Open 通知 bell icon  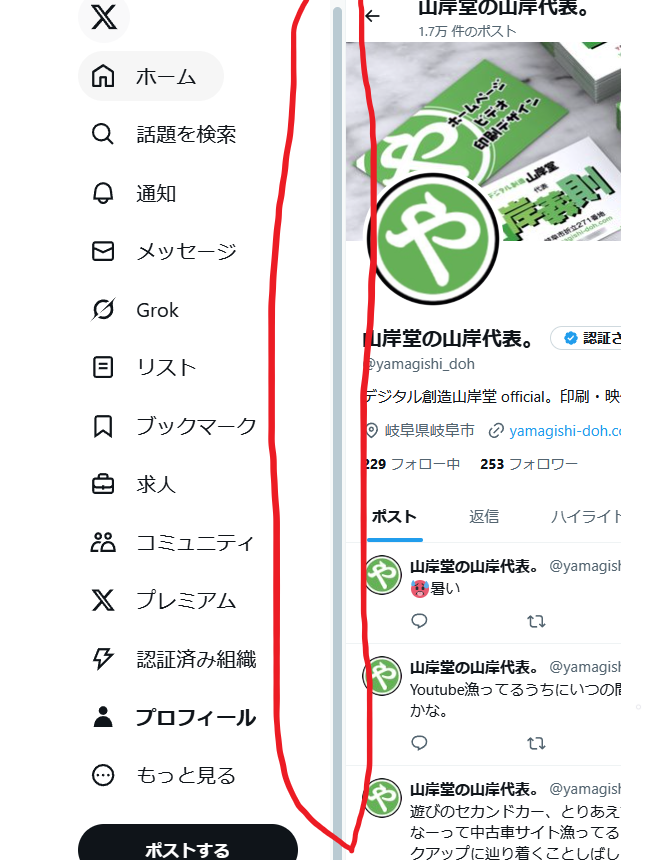click(103, 193)
